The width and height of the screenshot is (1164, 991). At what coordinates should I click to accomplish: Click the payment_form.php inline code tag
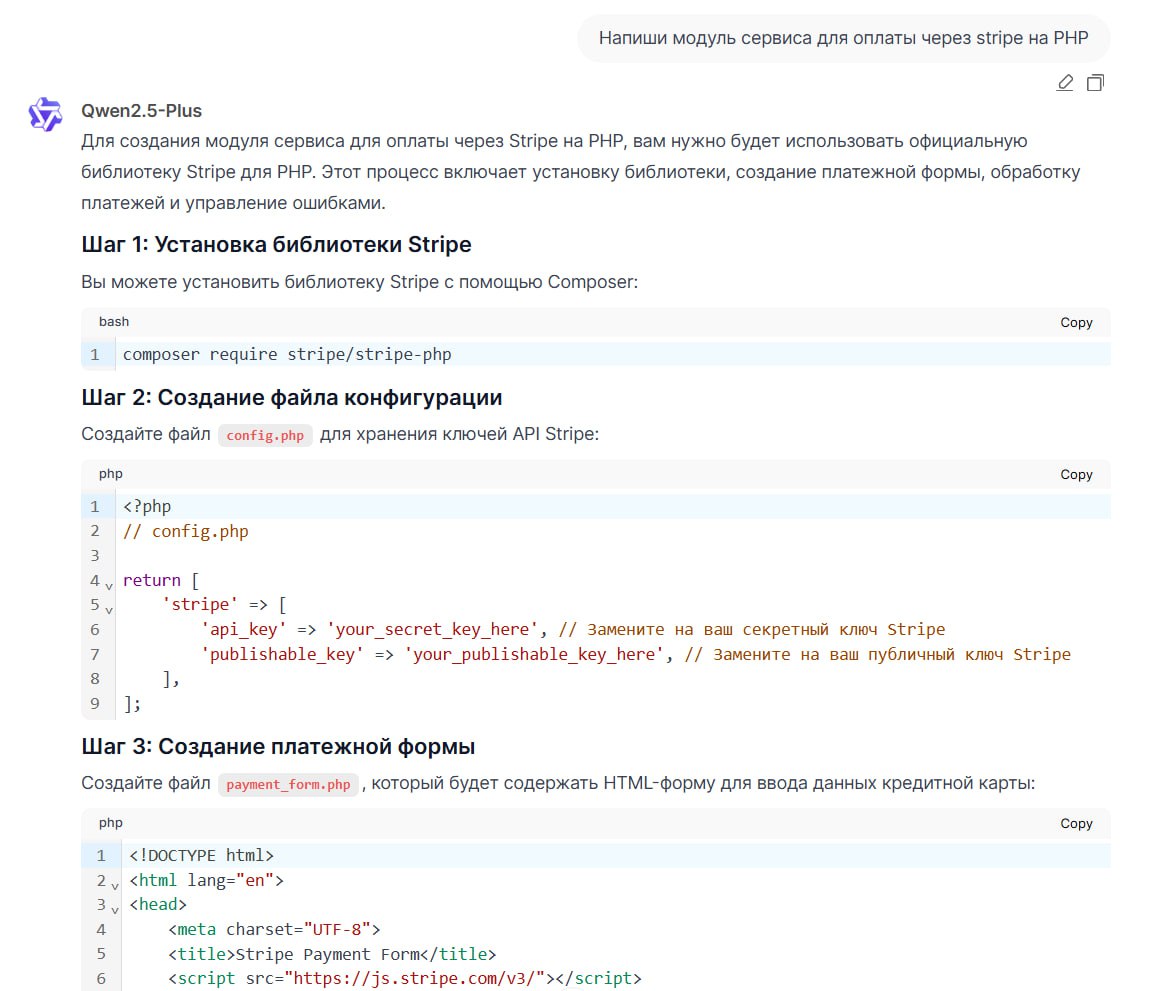[x=288, y=785]
